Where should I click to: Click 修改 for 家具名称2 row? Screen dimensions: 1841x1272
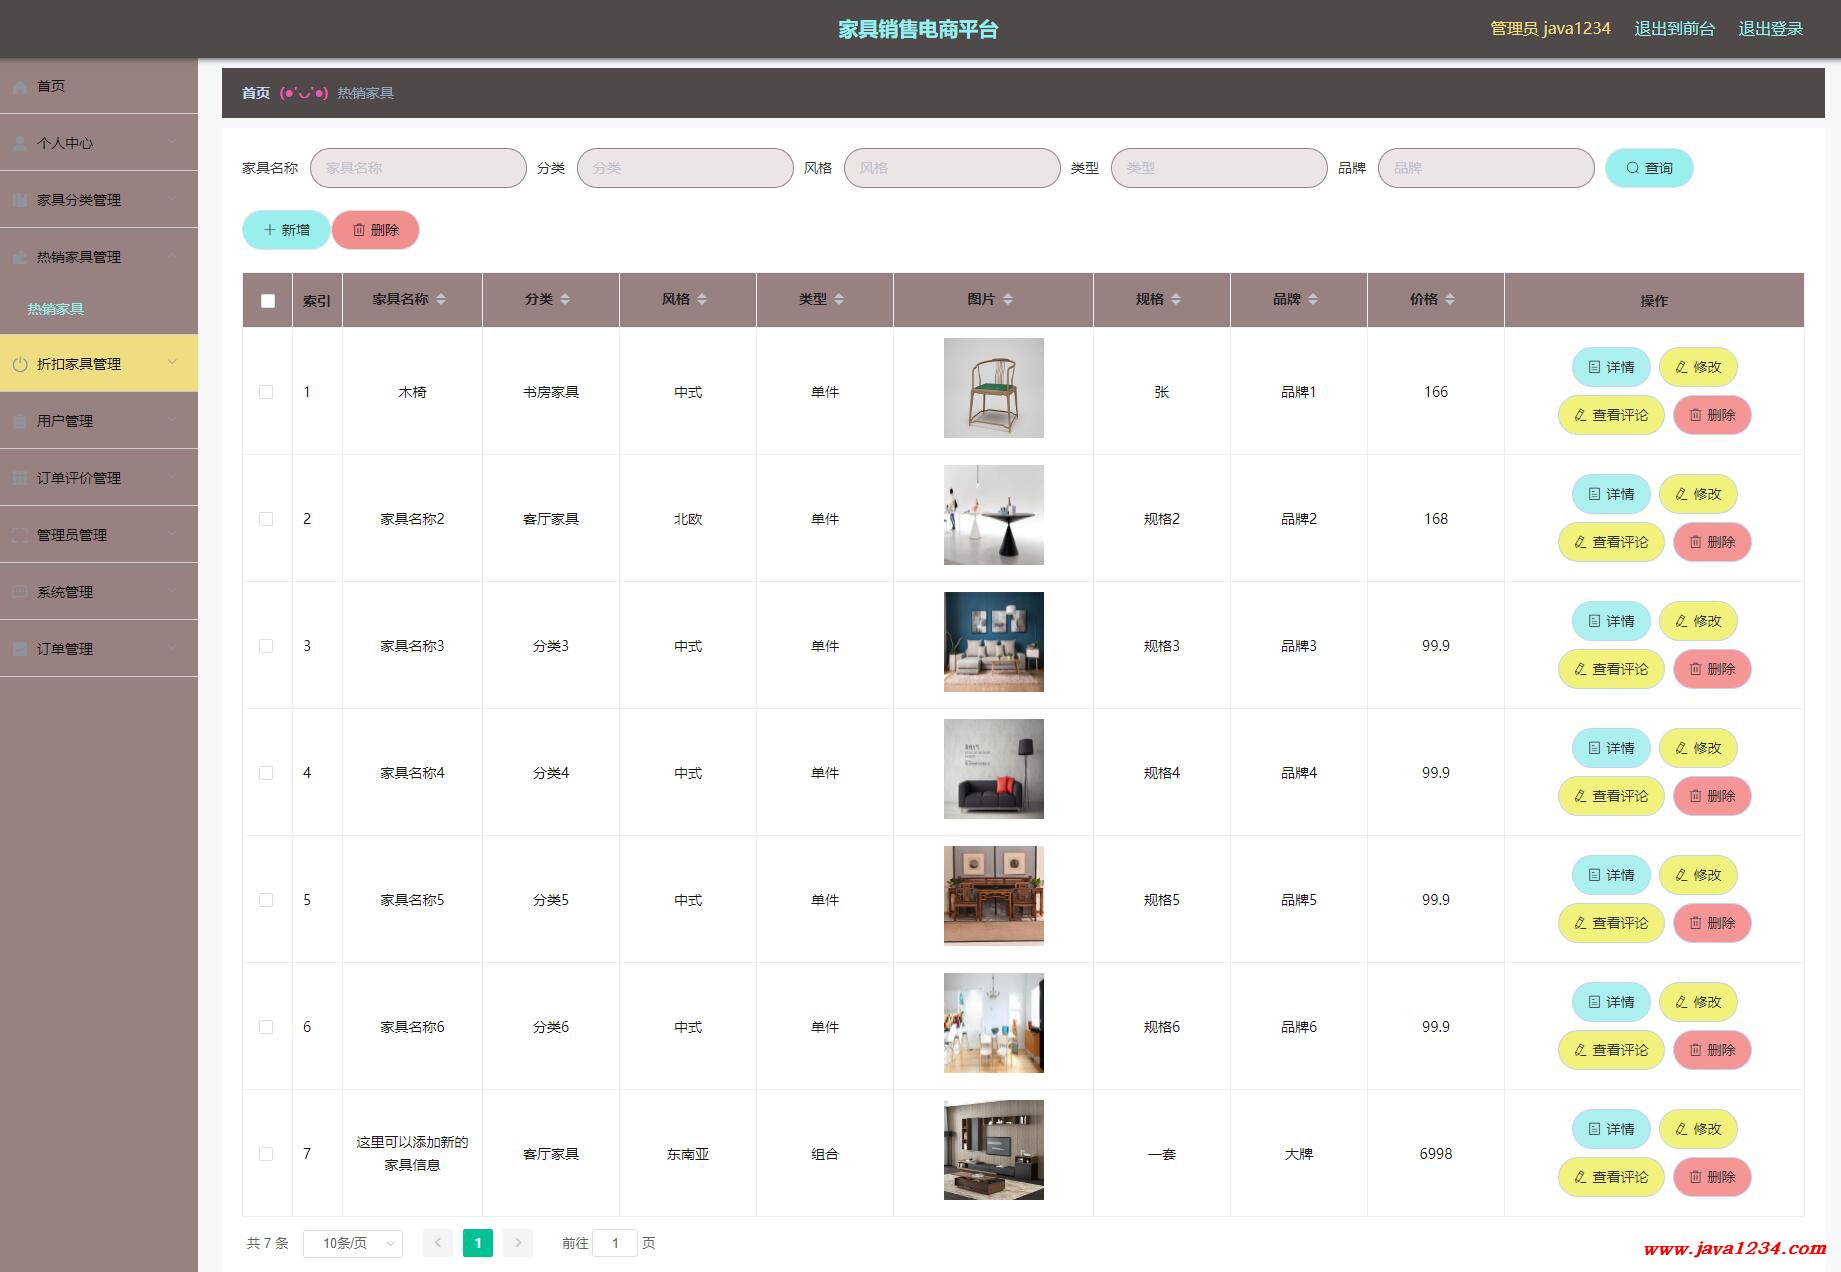(x=1698, y=494)
